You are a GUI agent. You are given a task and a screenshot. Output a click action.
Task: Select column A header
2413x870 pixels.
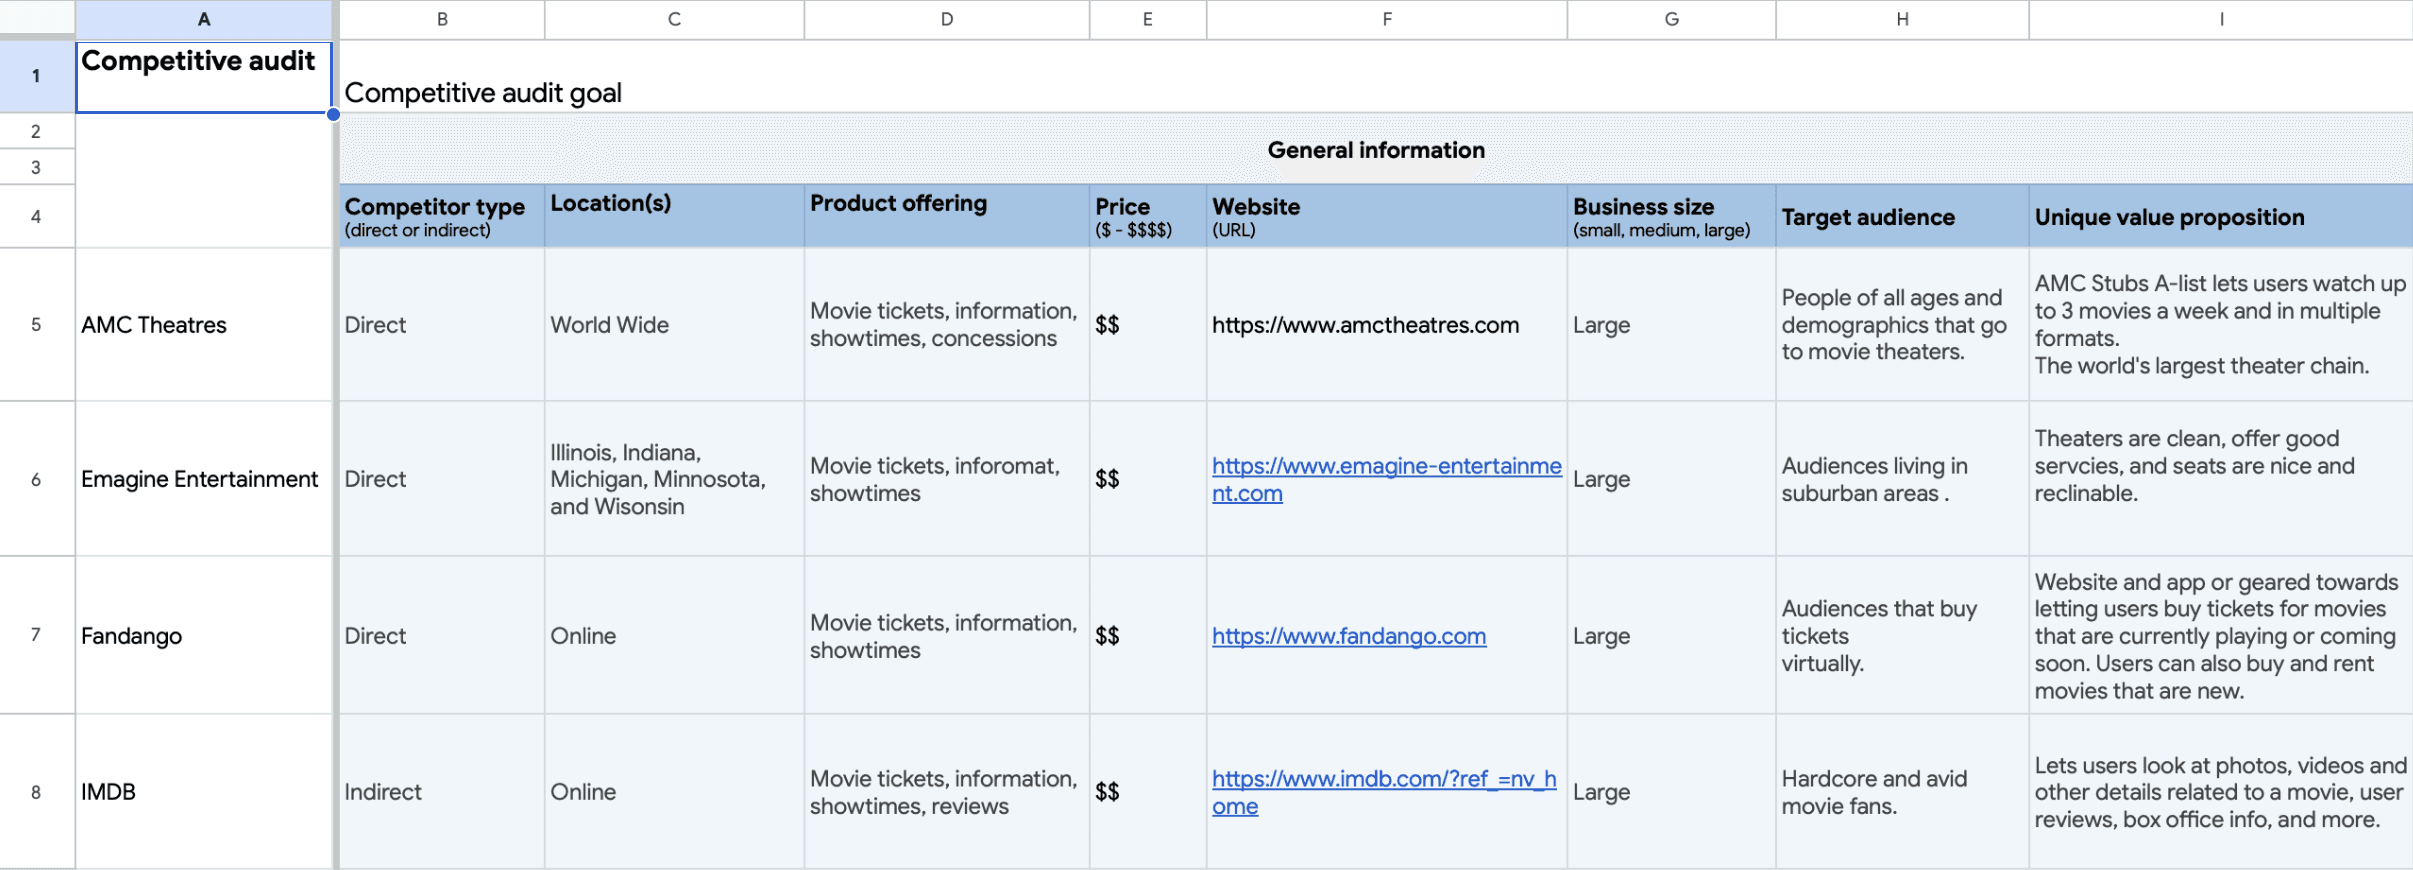coord(204,19)
